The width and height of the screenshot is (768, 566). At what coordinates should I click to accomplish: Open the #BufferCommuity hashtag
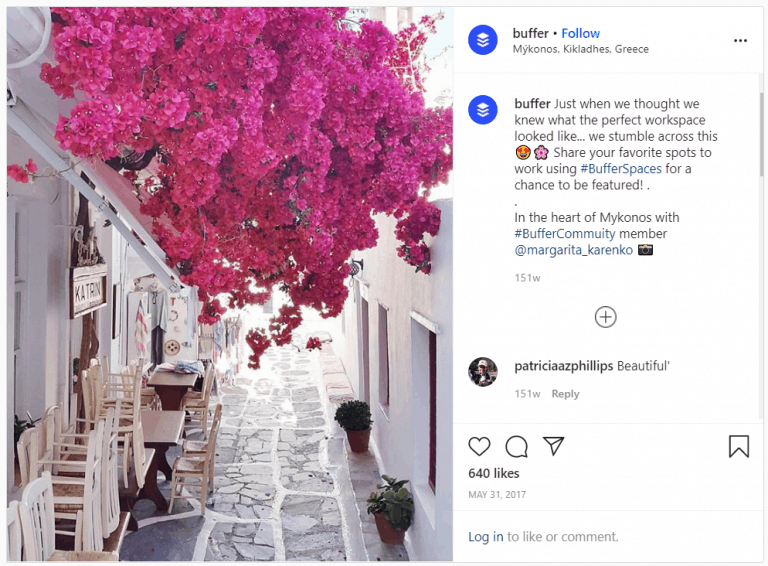click(x=564, y=234)
